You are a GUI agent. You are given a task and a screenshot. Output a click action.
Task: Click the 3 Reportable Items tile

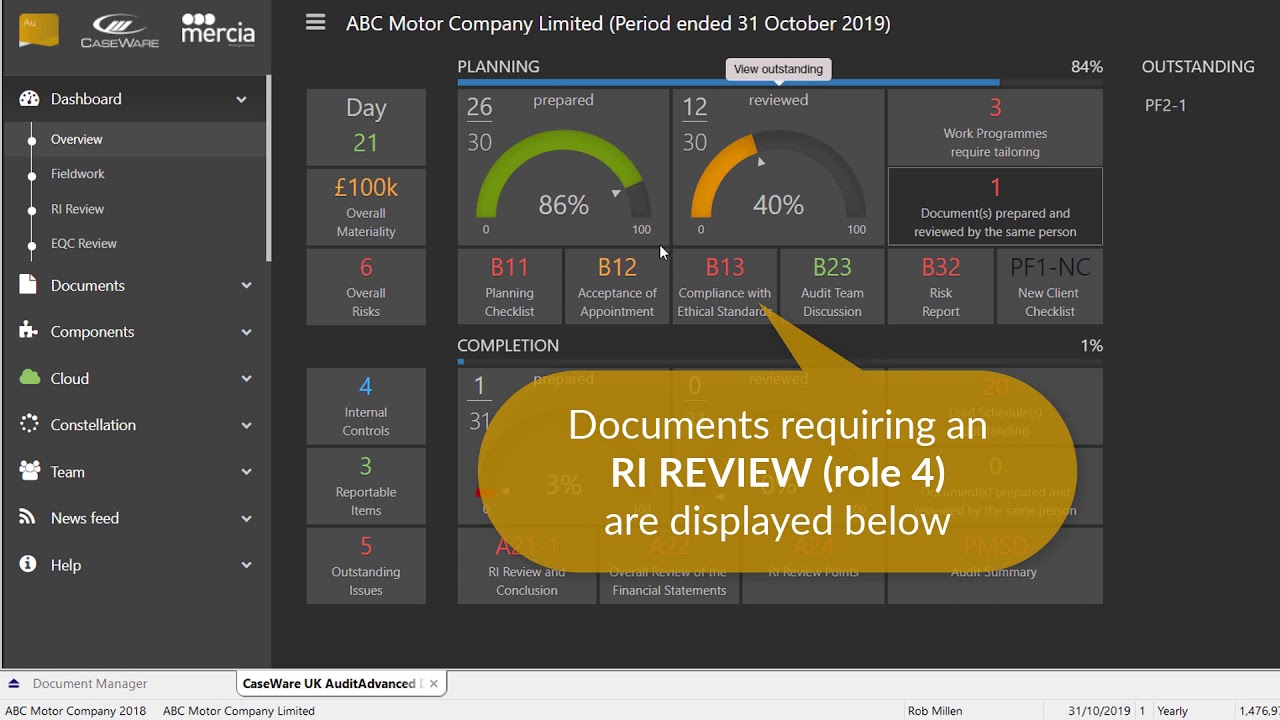(x=366, y=486)
